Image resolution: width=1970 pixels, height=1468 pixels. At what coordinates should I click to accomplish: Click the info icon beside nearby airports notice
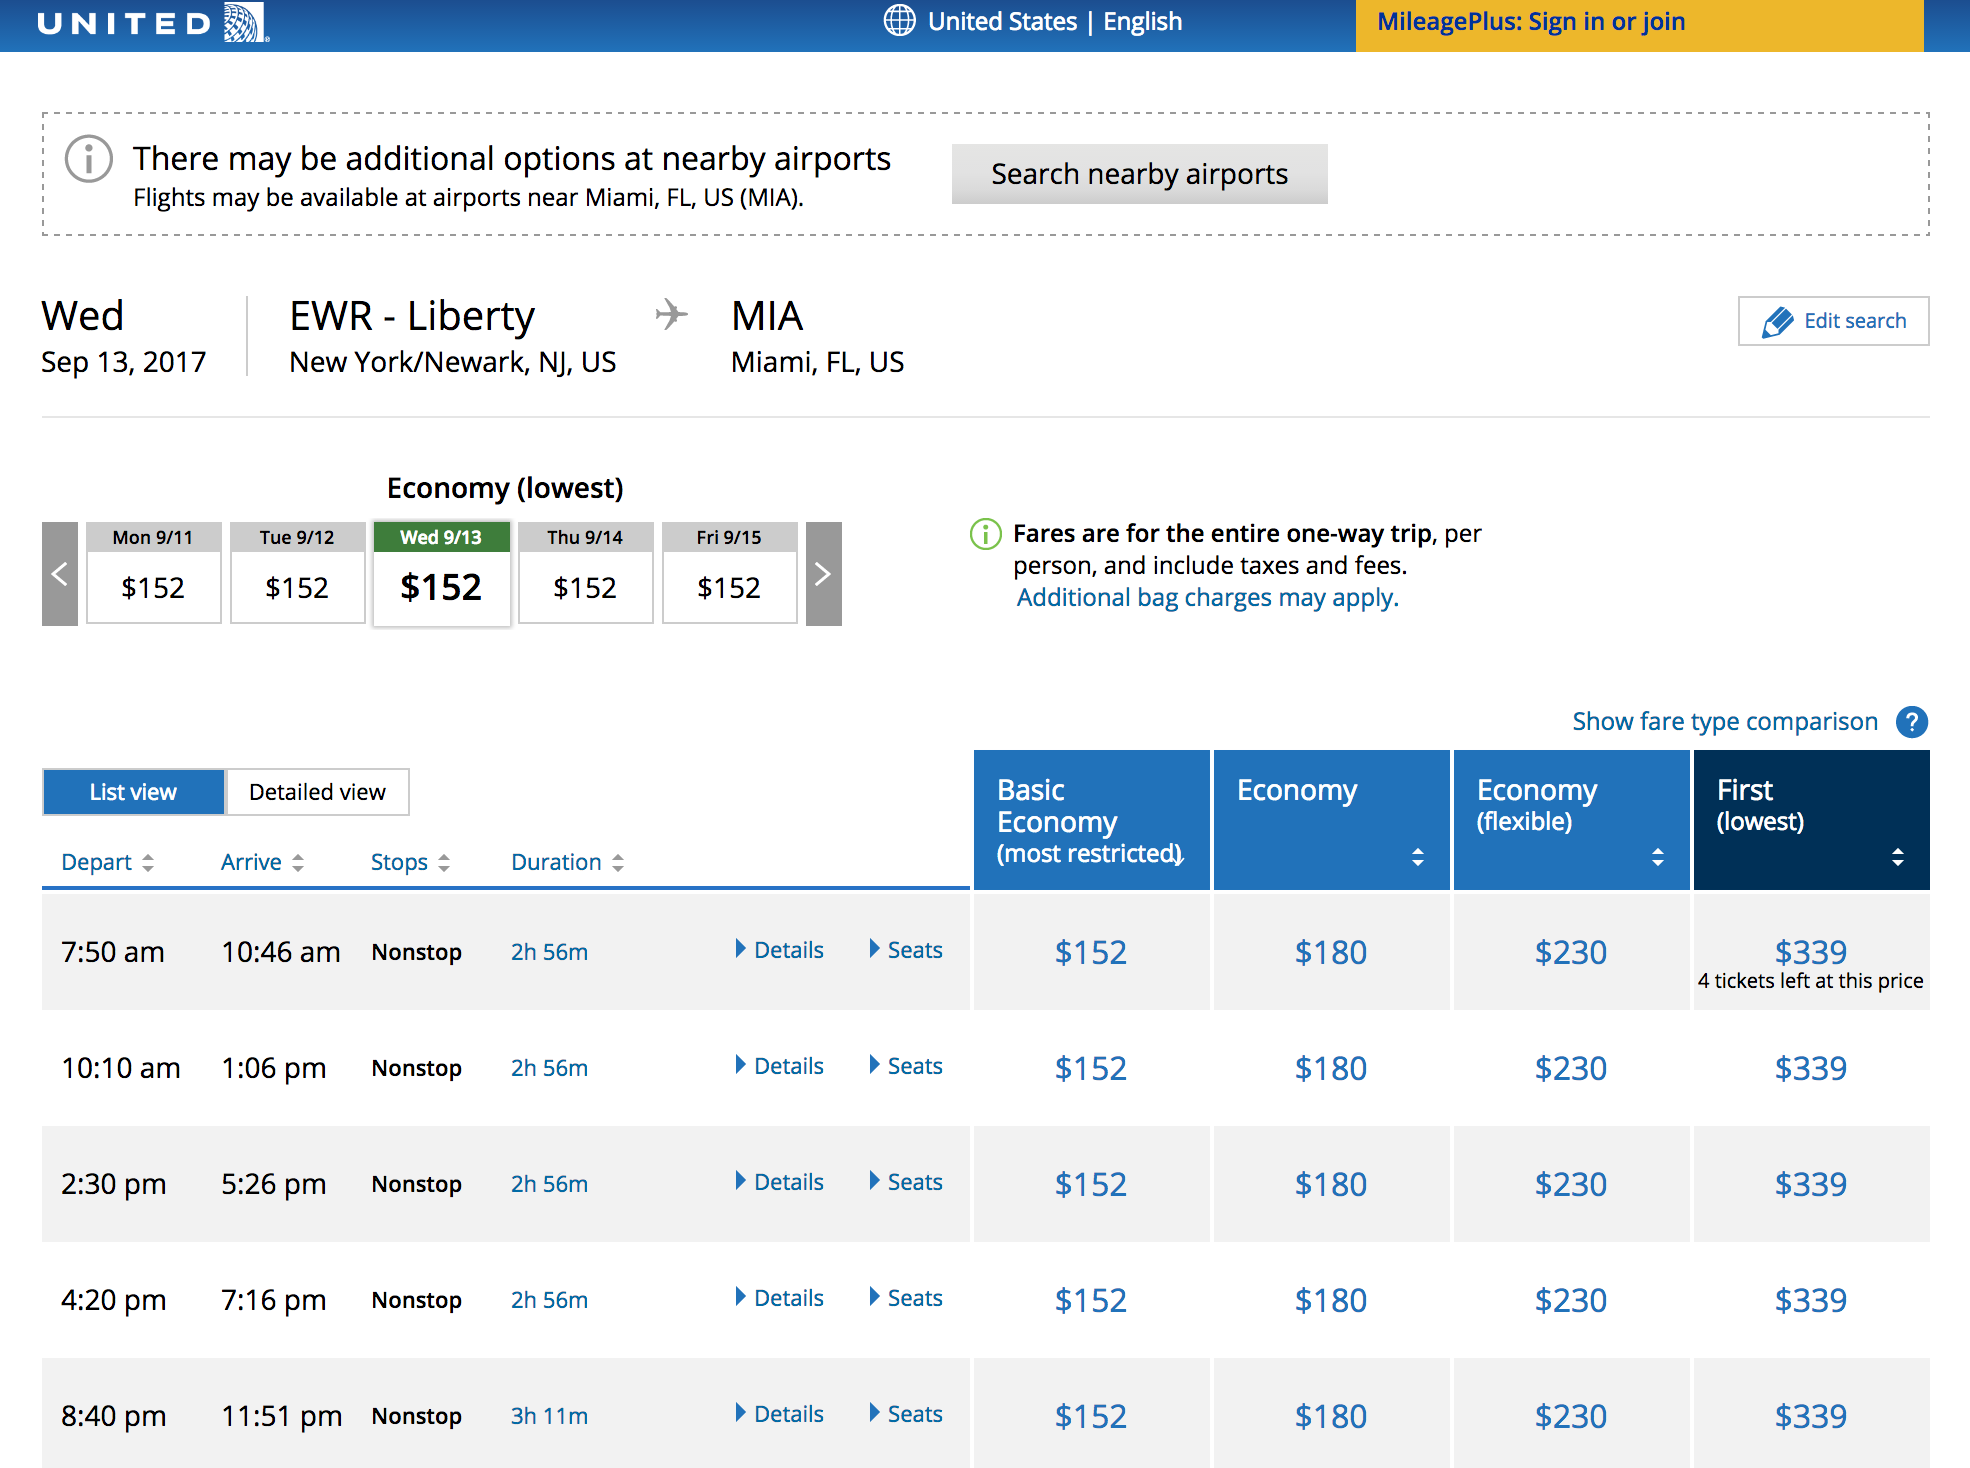[89, 159]
